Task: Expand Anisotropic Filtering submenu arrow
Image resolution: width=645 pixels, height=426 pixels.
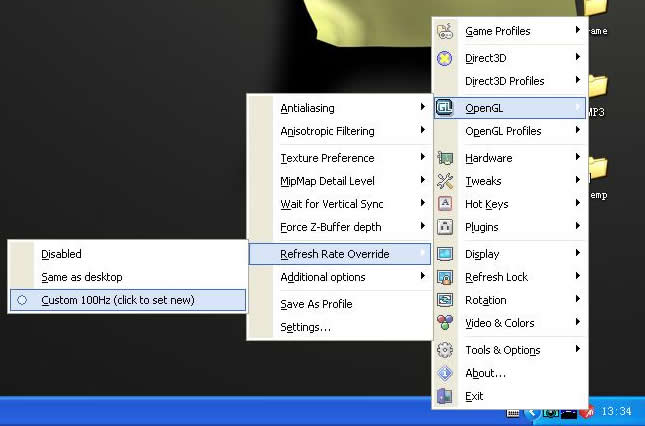Action: [x=423, y=131]
